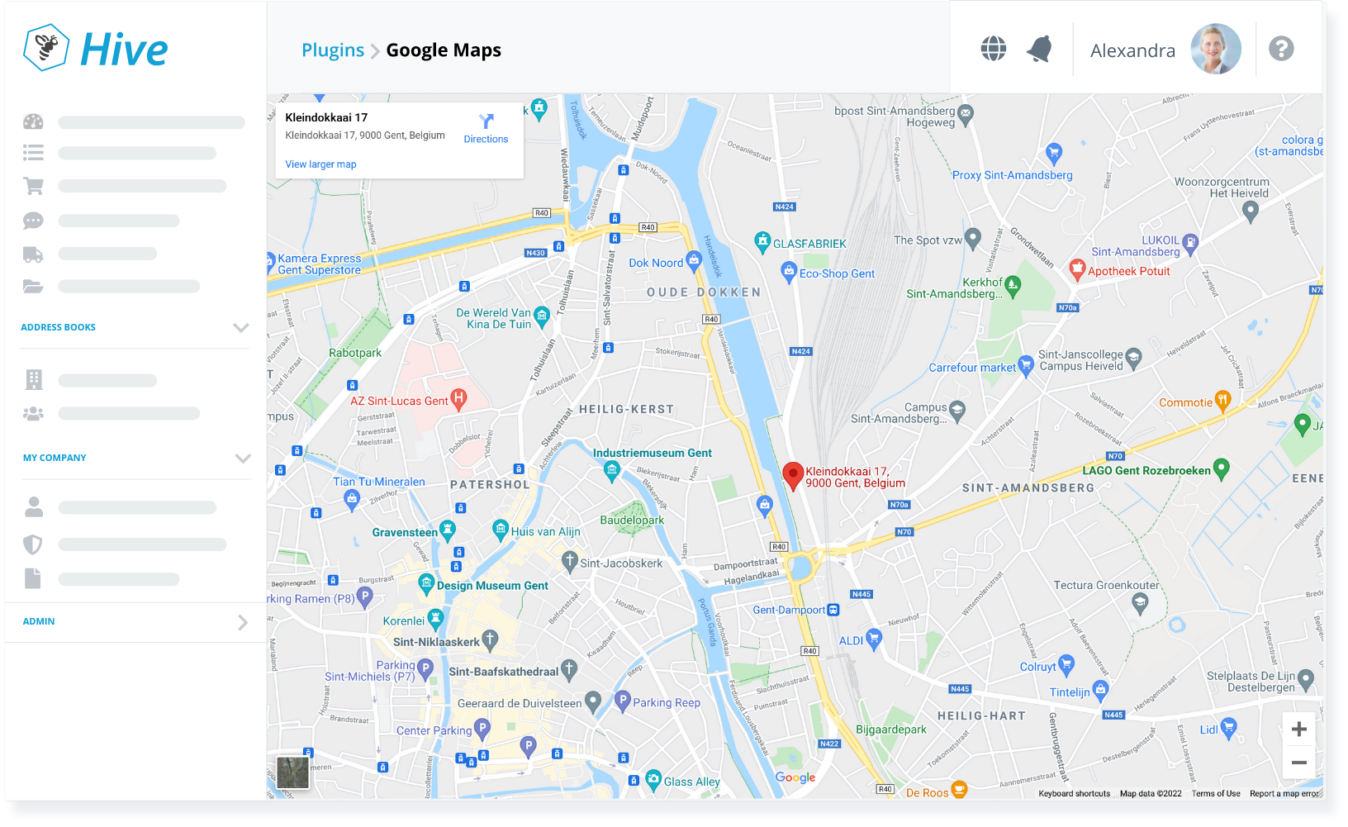Click the shield icon under My Company

point(34,545)
